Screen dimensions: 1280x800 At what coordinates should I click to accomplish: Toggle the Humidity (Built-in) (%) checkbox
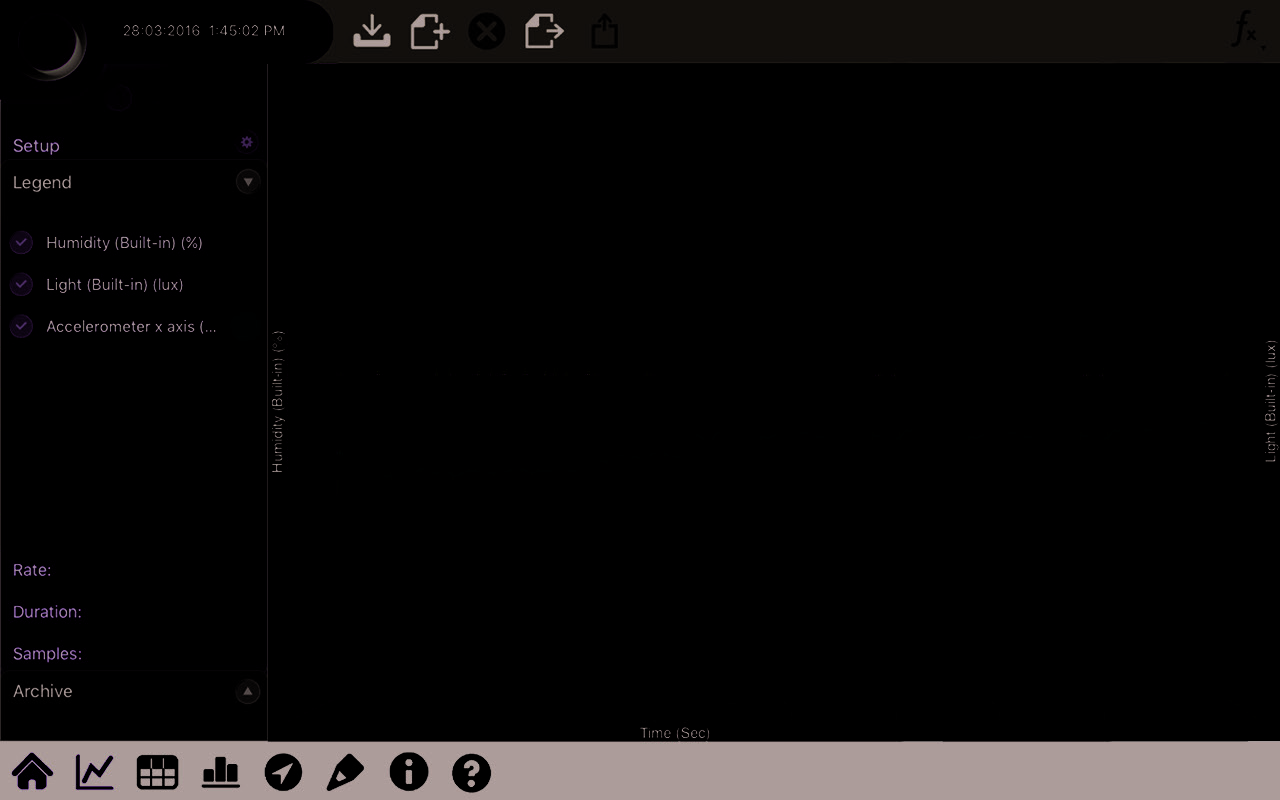[x=22, y=243]
